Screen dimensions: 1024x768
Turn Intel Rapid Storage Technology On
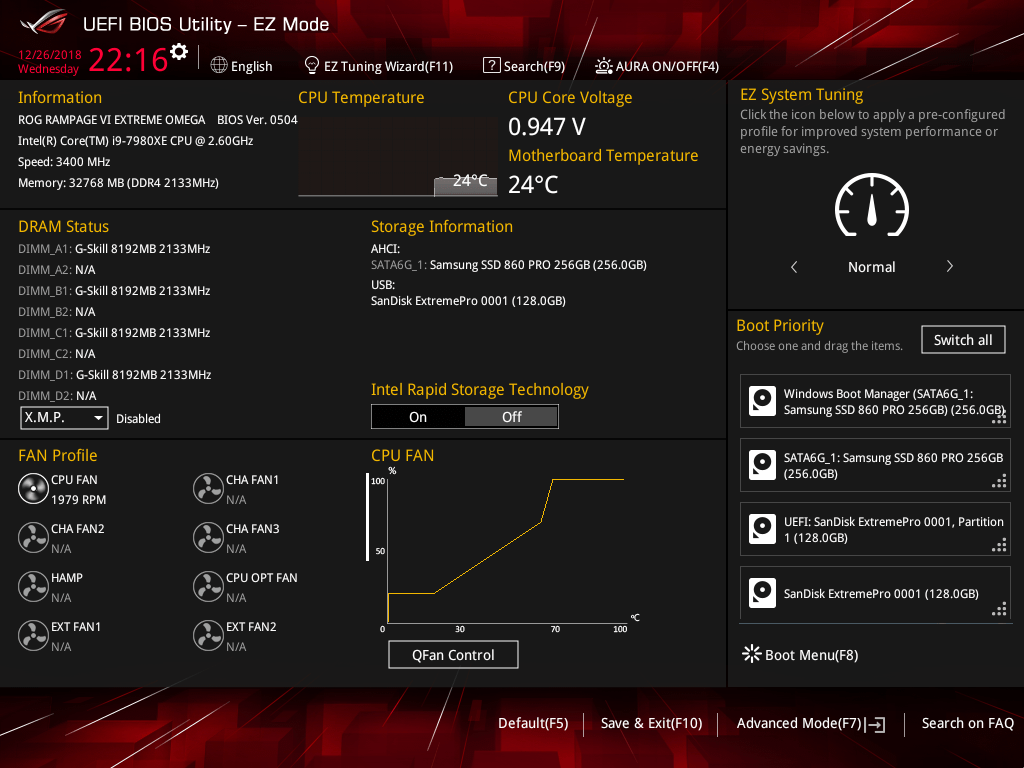[418, 417]
